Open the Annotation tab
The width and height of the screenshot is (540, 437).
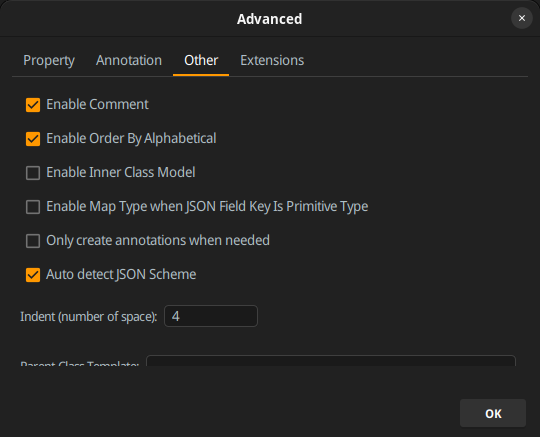tap(129, 61)
